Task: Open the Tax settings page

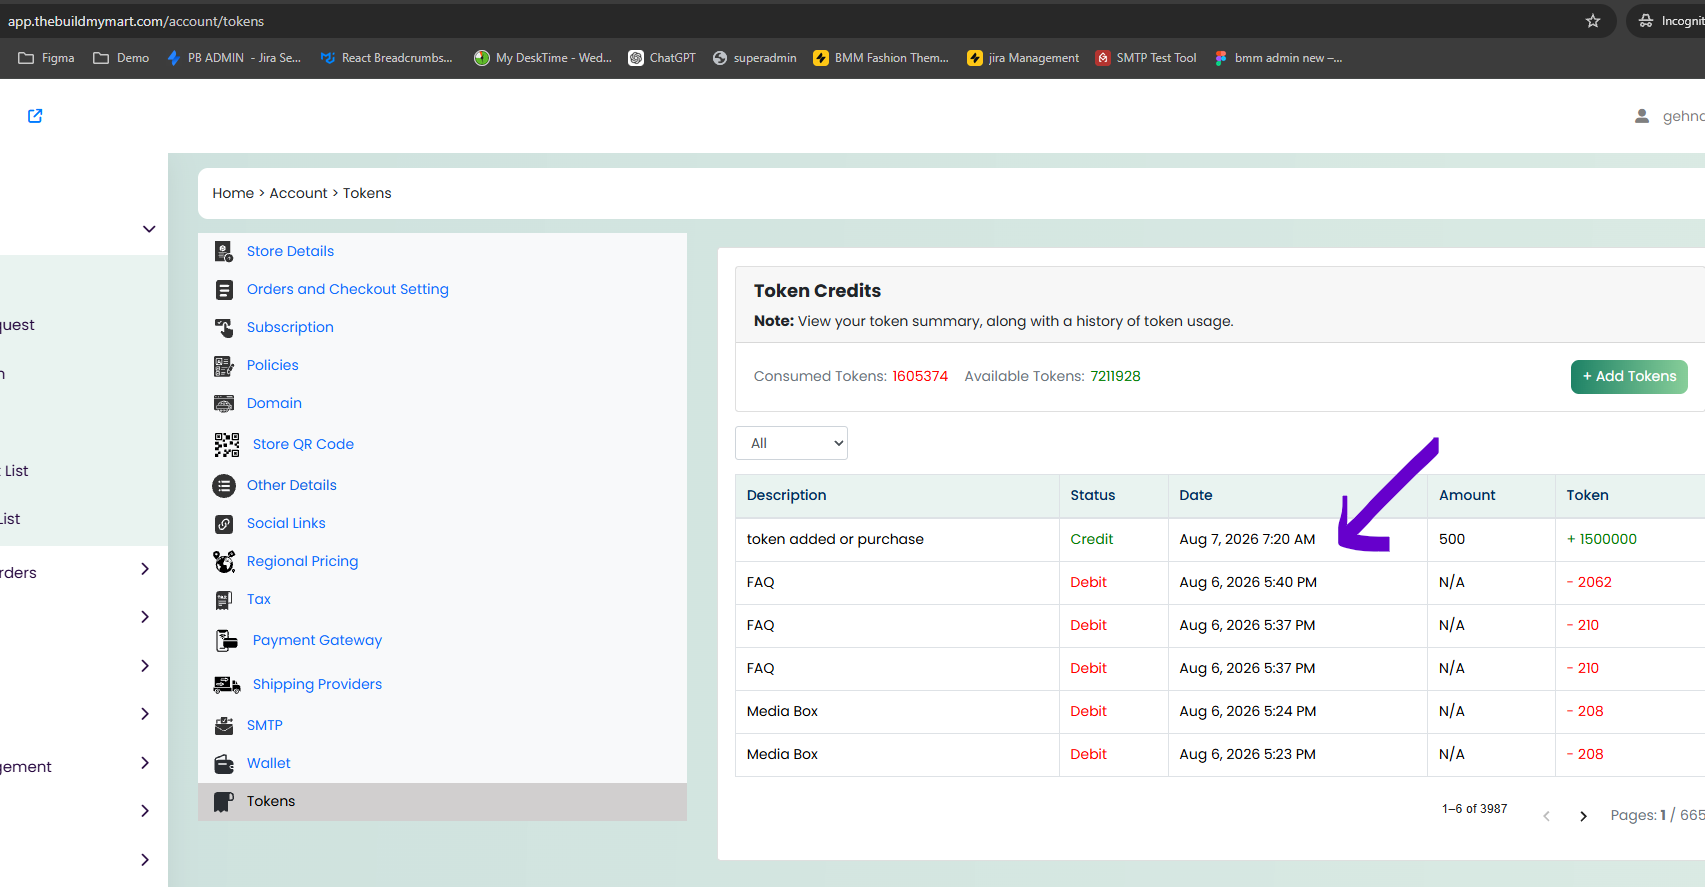Action: click(x=259, y=599)
